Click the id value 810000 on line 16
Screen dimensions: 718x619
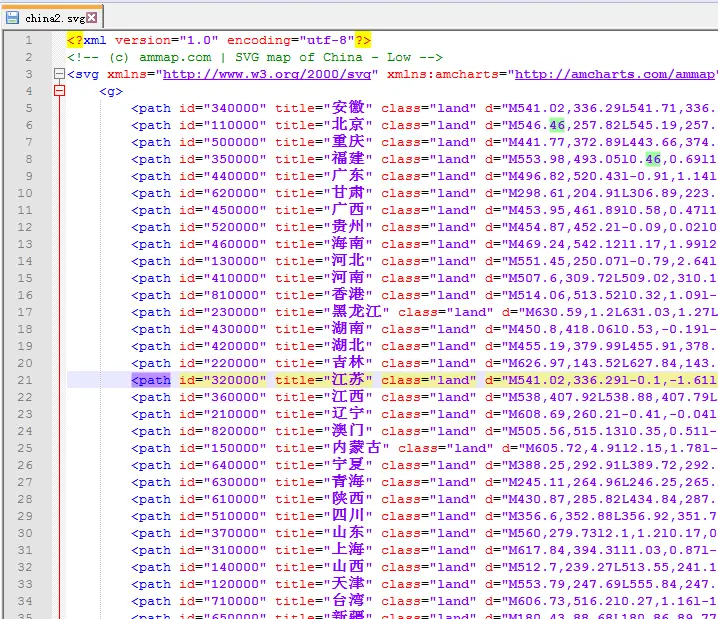coord(235,295)
